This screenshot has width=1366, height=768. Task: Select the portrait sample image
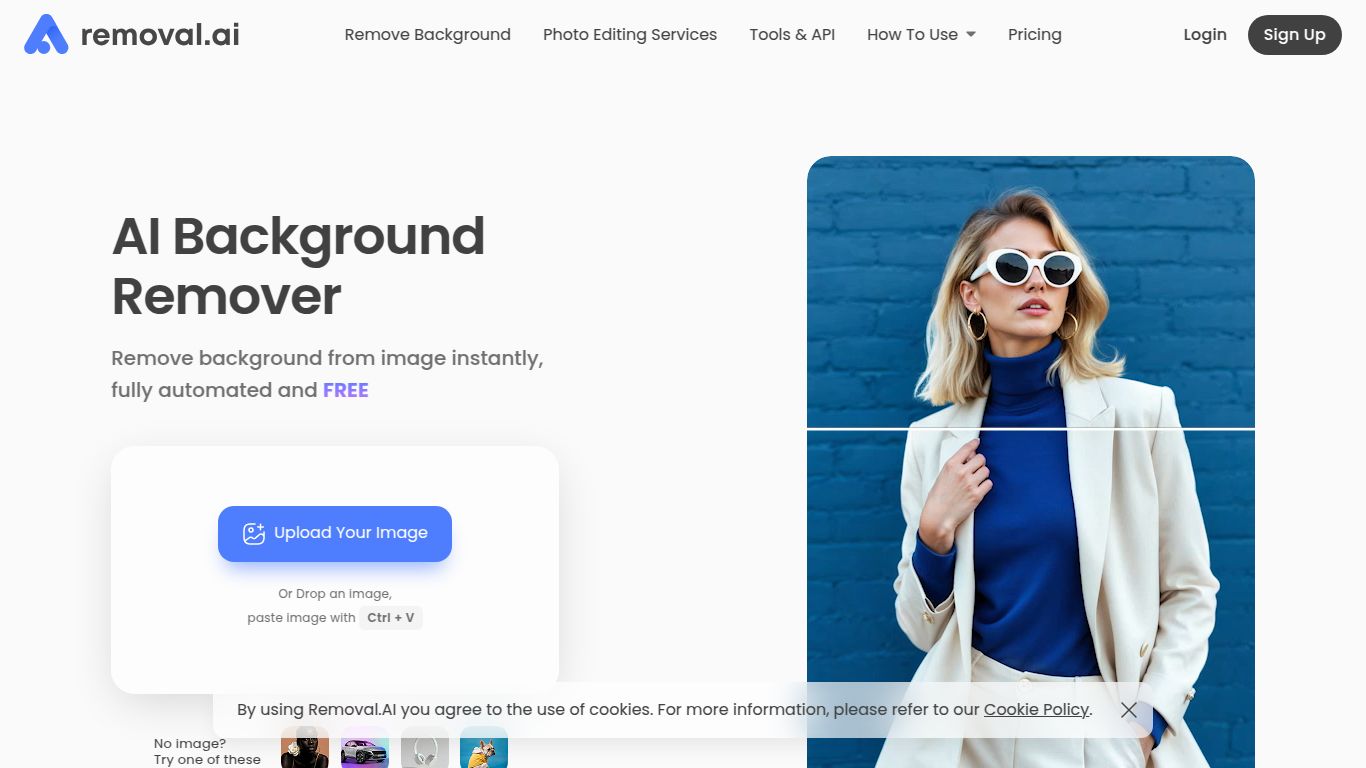click(305, 750)
